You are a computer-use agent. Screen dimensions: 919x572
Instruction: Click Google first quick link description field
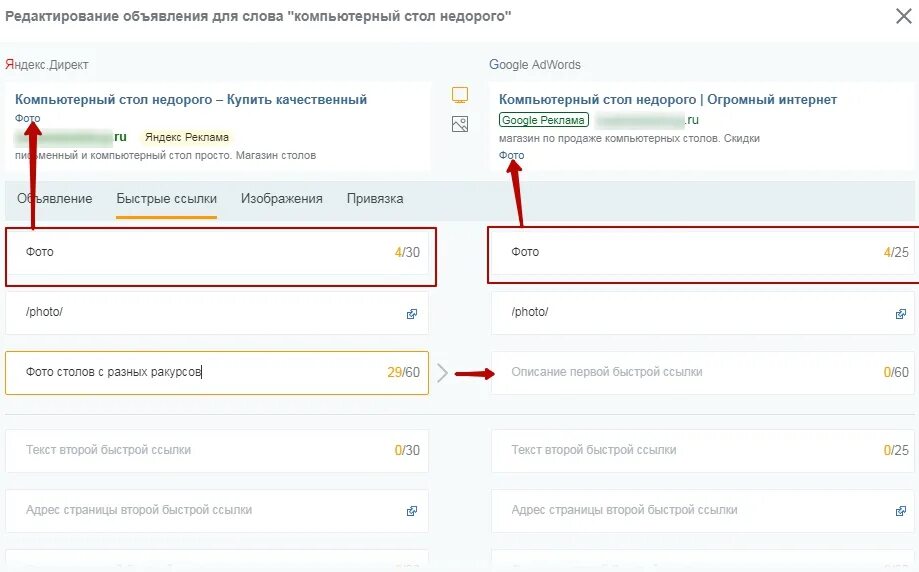point(703,373)
